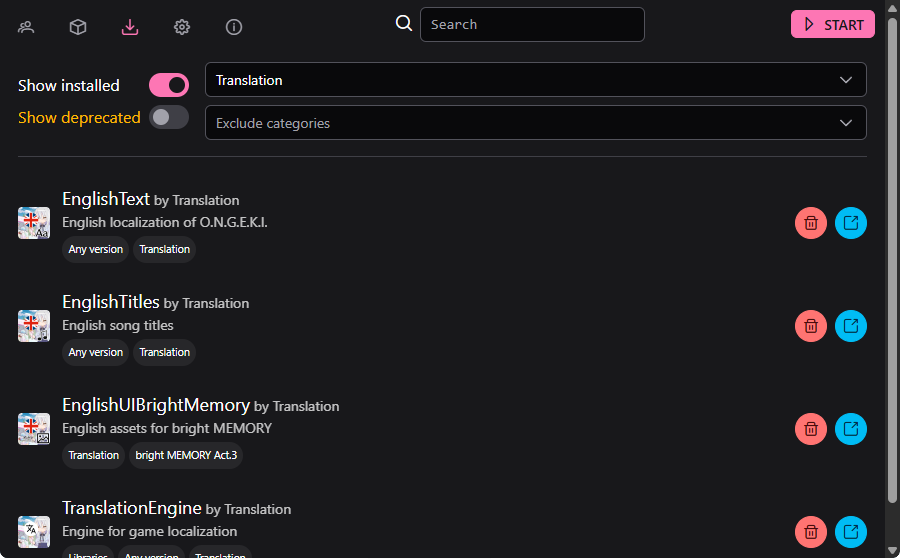Delete the EnglishTitles mod

[x=811, y=326]
